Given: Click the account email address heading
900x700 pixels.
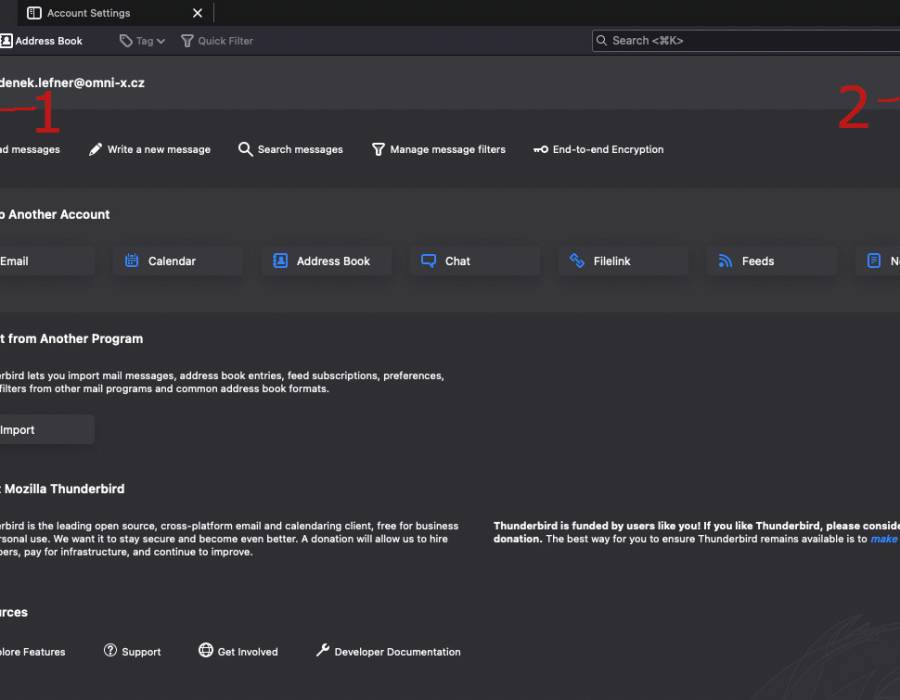Looking at the screenshot, I should point(72,83).
